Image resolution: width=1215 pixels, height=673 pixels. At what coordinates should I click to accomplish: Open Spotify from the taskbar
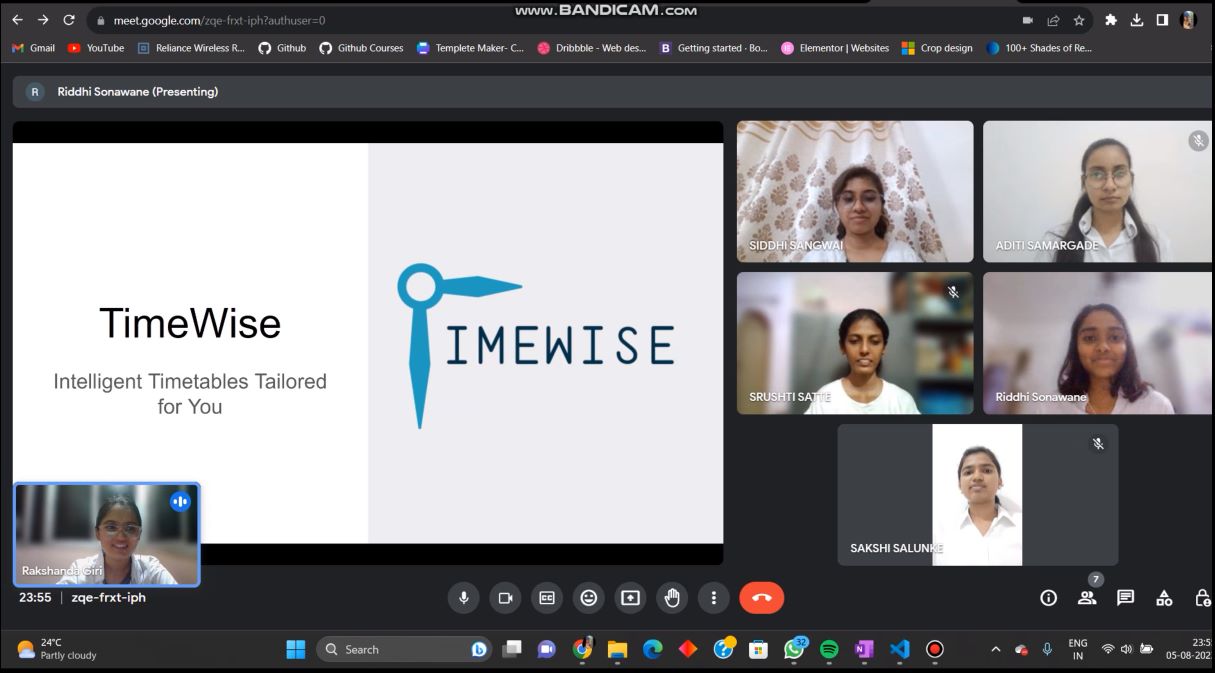click(x=828, y=649)
